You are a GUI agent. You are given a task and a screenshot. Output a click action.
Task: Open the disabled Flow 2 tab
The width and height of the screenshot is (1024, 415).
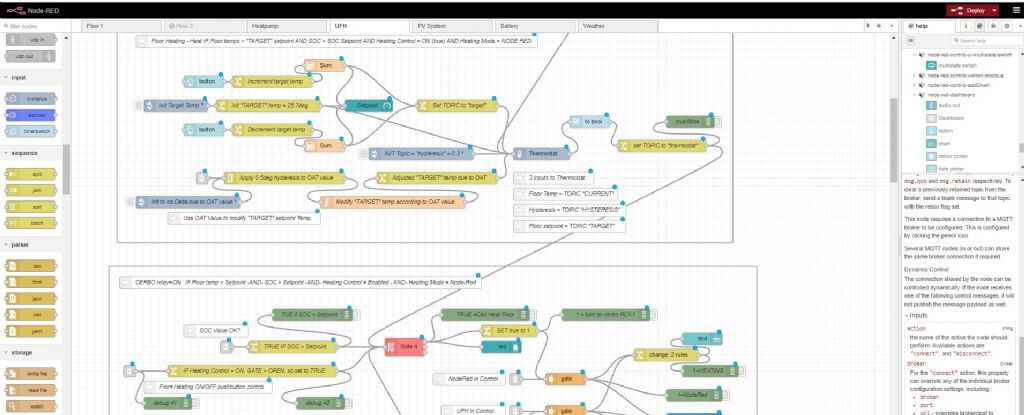tap(204, 26)
